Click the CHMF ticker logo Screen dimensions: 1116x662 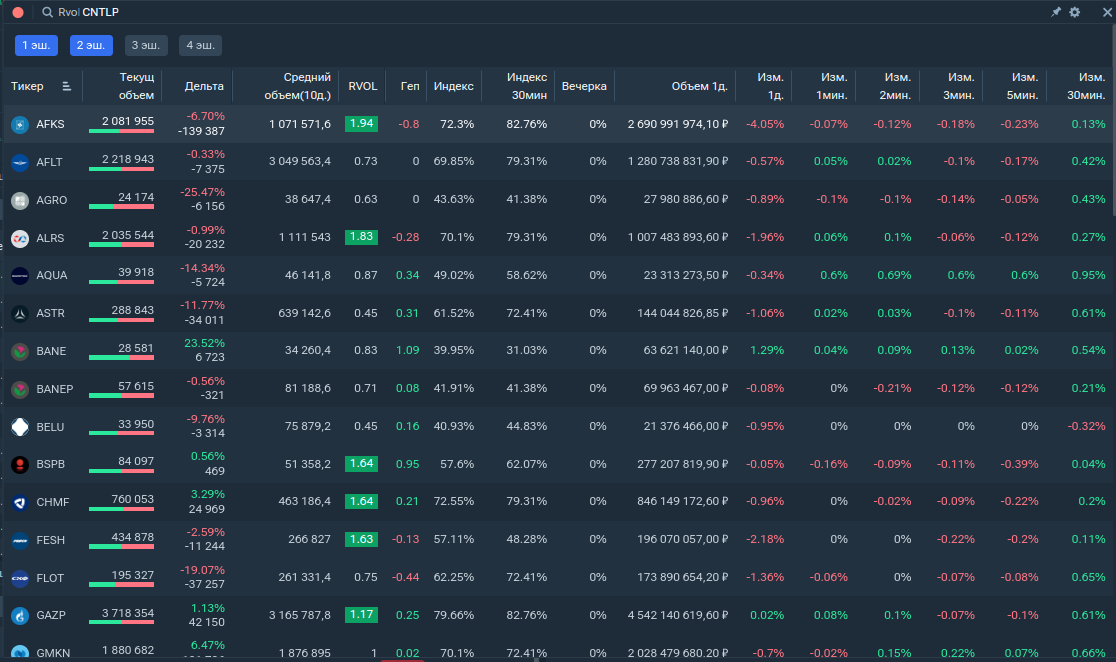point(18,502)
